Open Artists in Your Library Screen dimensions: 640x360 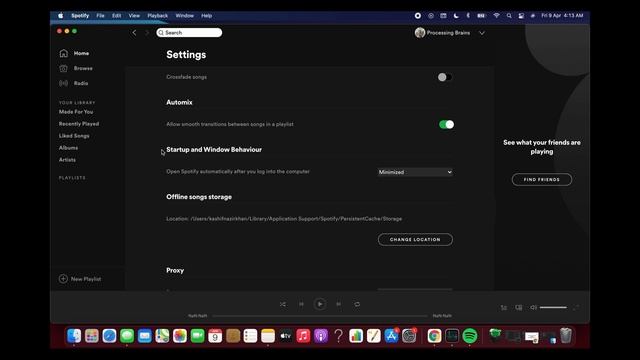67,160
